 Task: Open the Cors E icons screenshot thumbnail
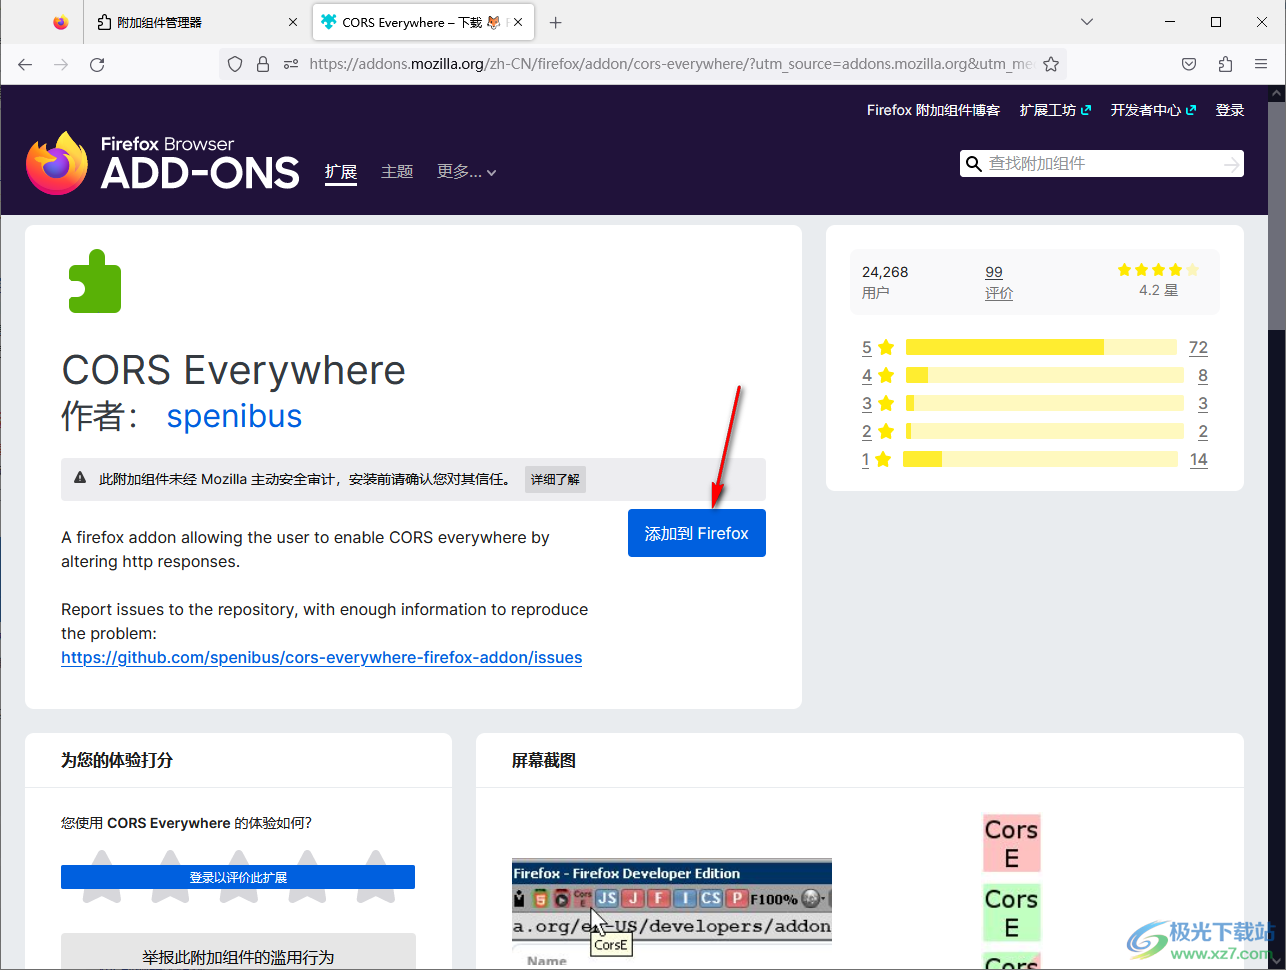click(1012, 890)
